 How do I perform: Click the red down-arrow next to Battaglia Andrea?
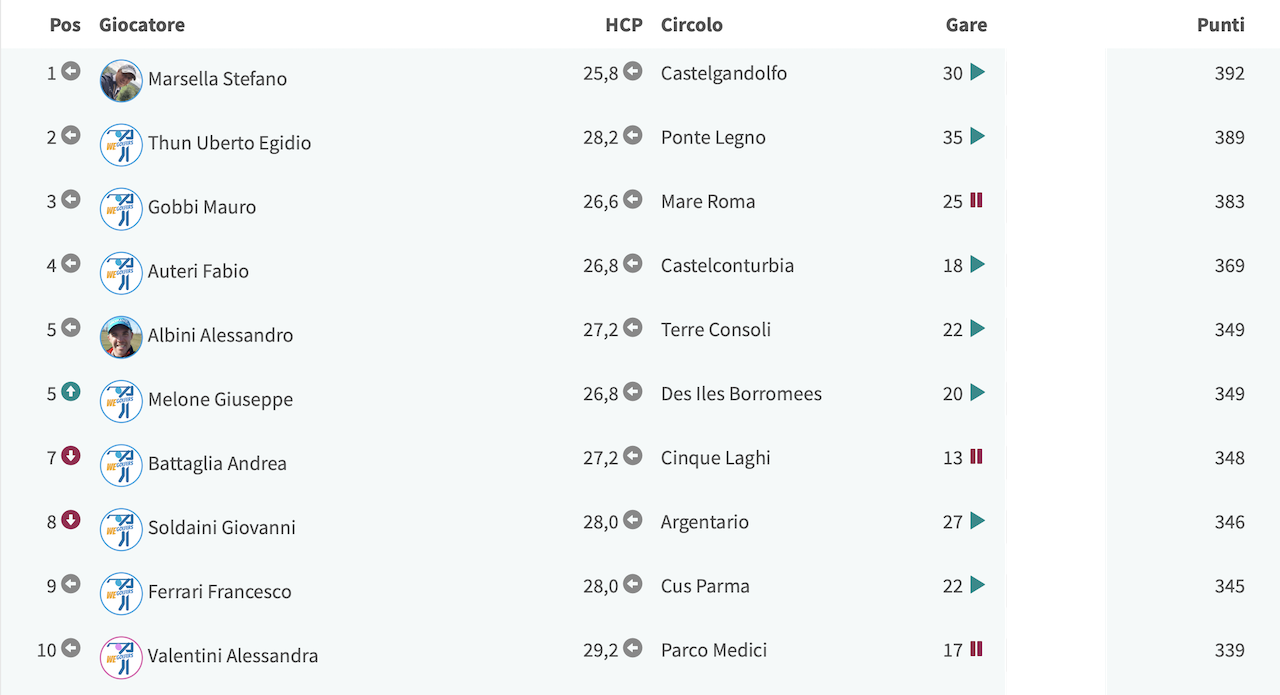(x=71, y=456)
